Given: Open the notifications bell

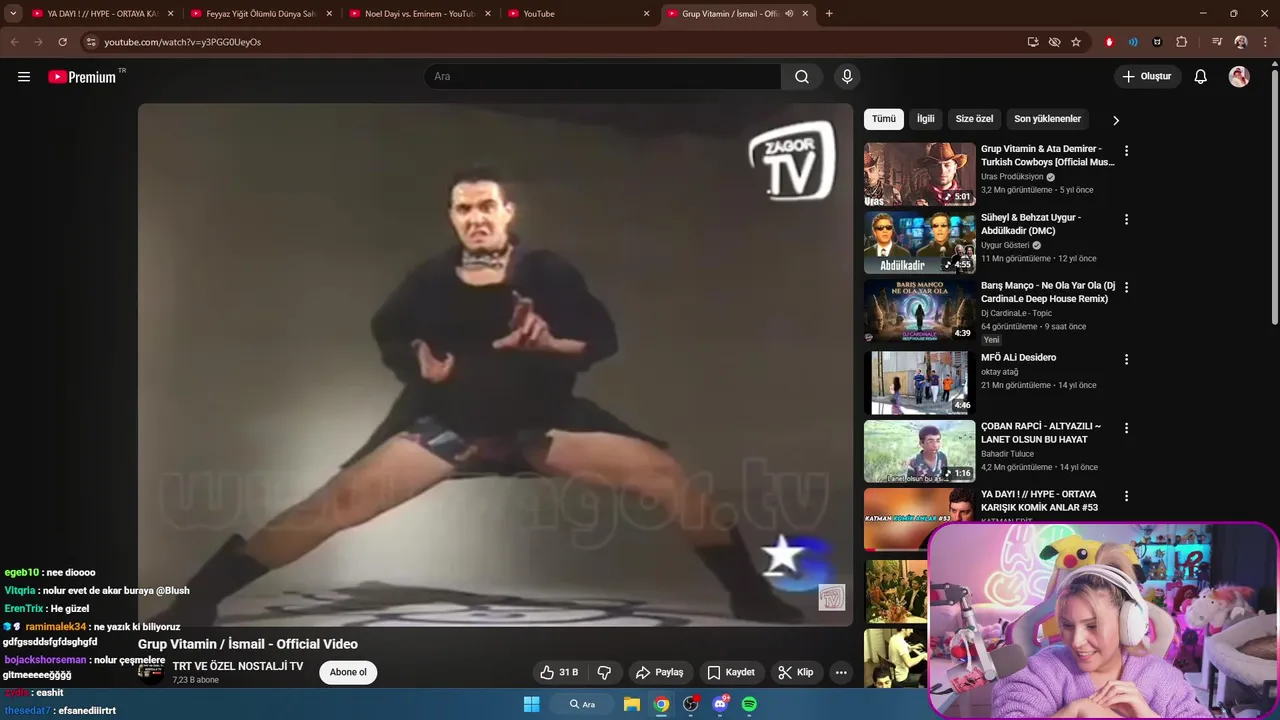Looking at the screenshot, I should (x=1201, y=77).
